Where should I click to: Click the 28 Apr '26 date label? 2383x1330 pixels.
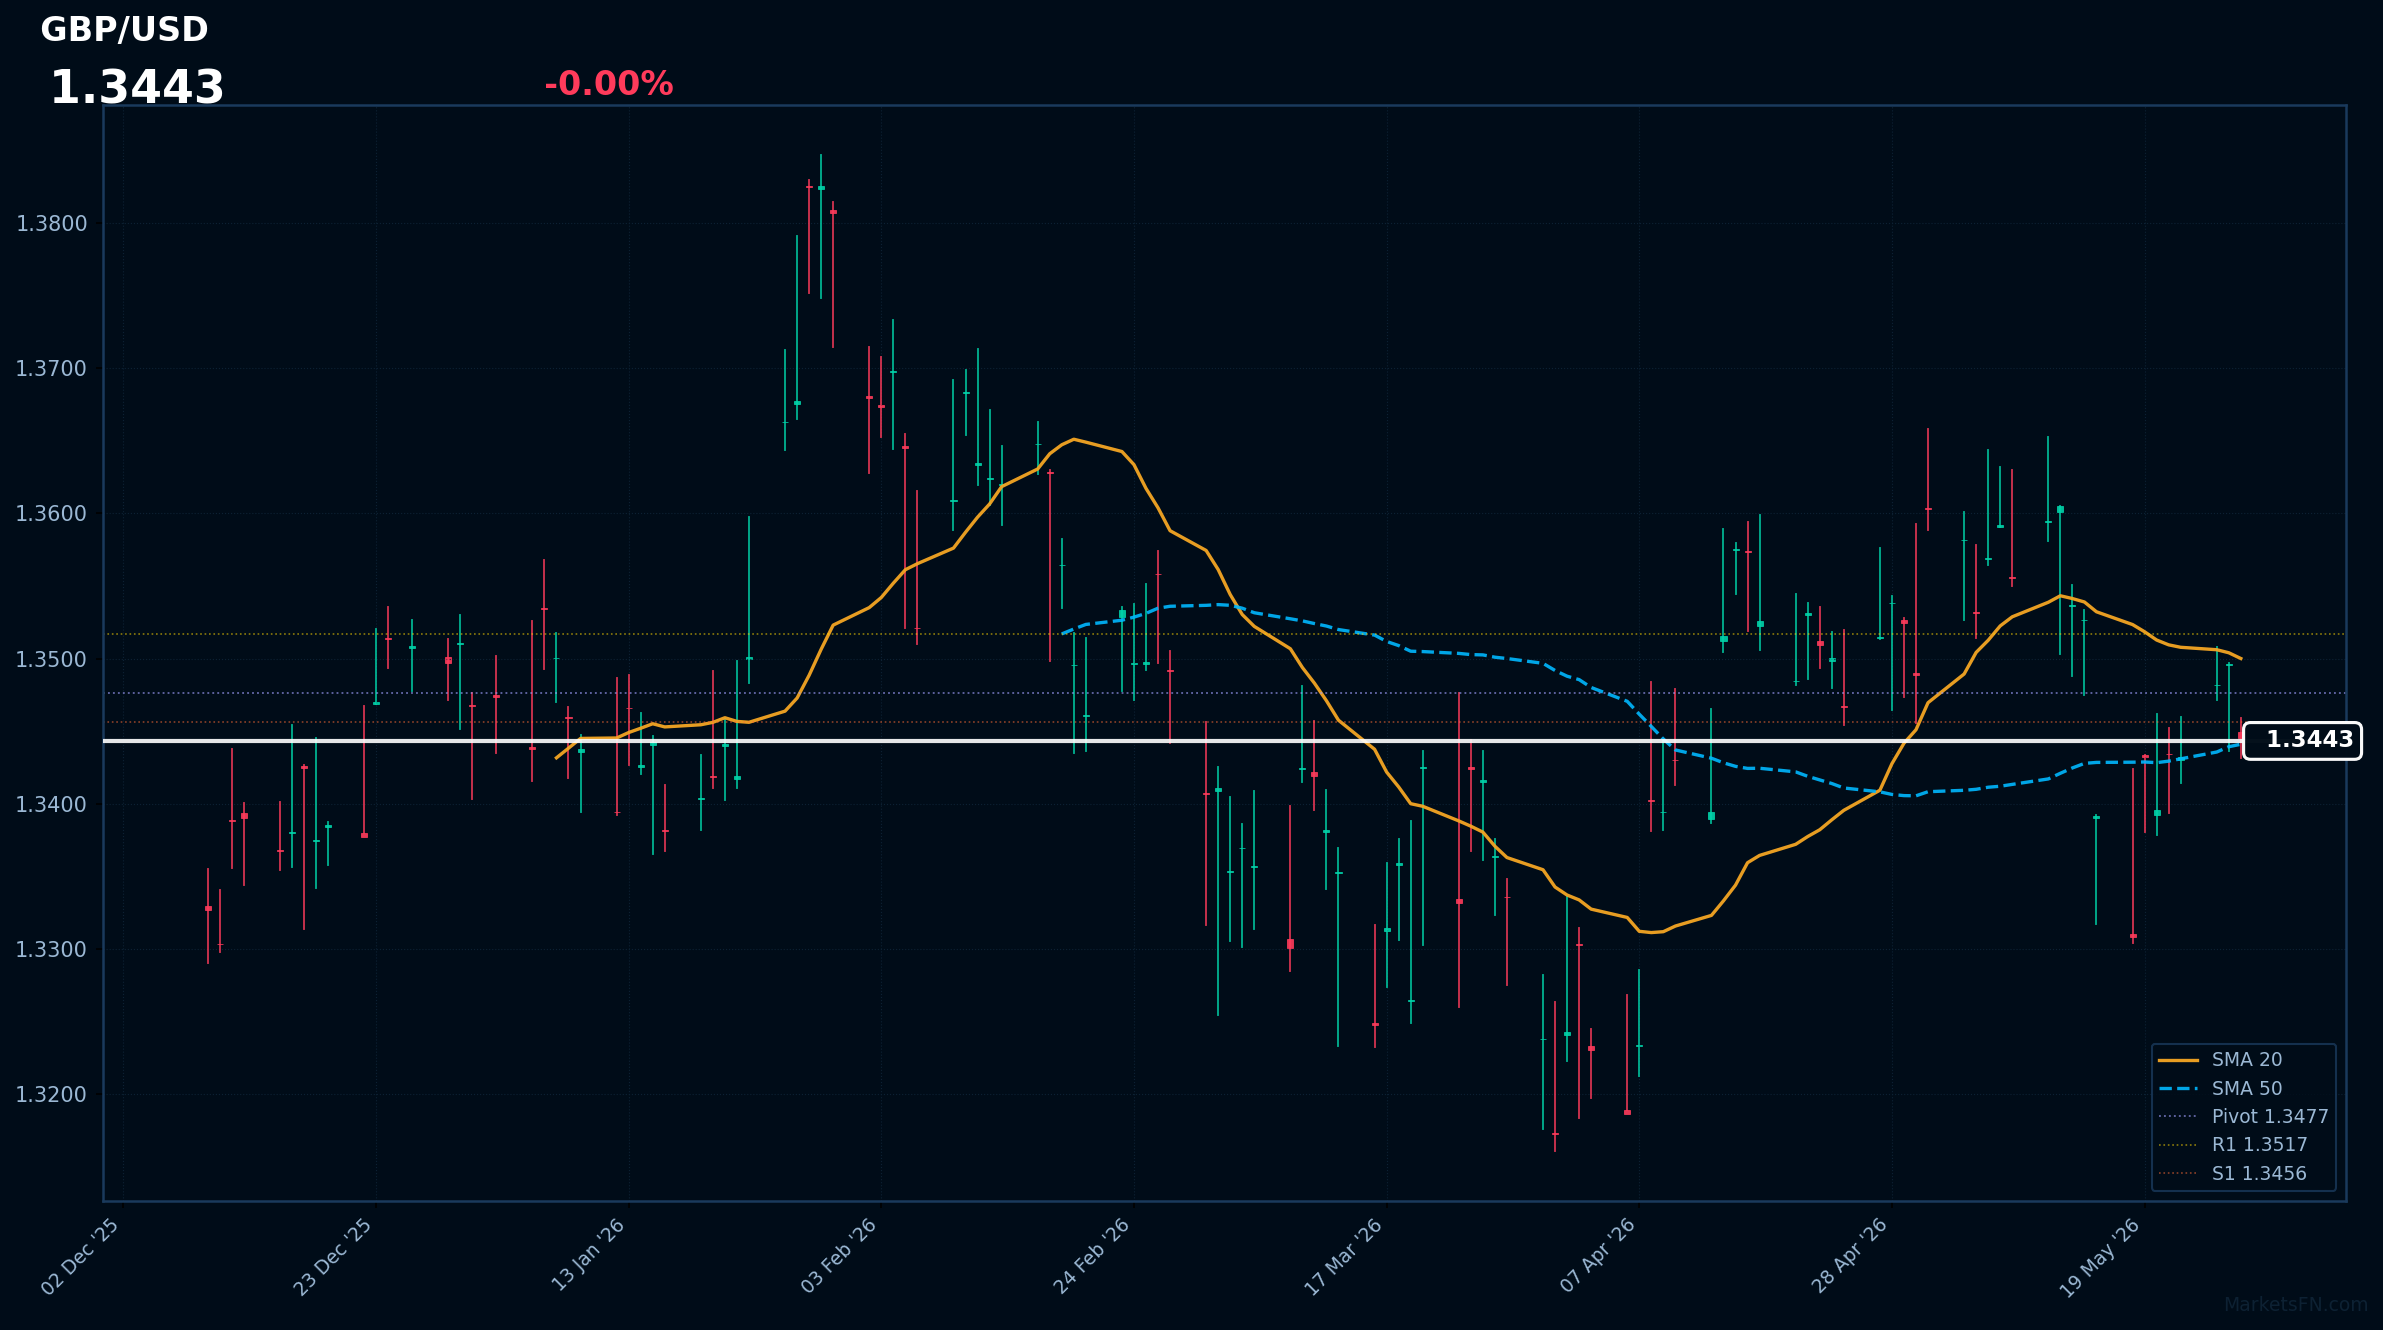pos(1850,1256)
